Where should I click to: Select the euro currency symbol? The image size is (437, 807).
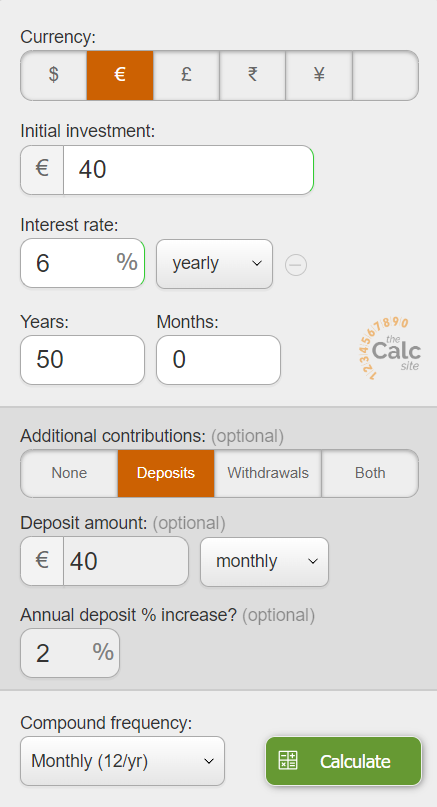click(120, 75)
